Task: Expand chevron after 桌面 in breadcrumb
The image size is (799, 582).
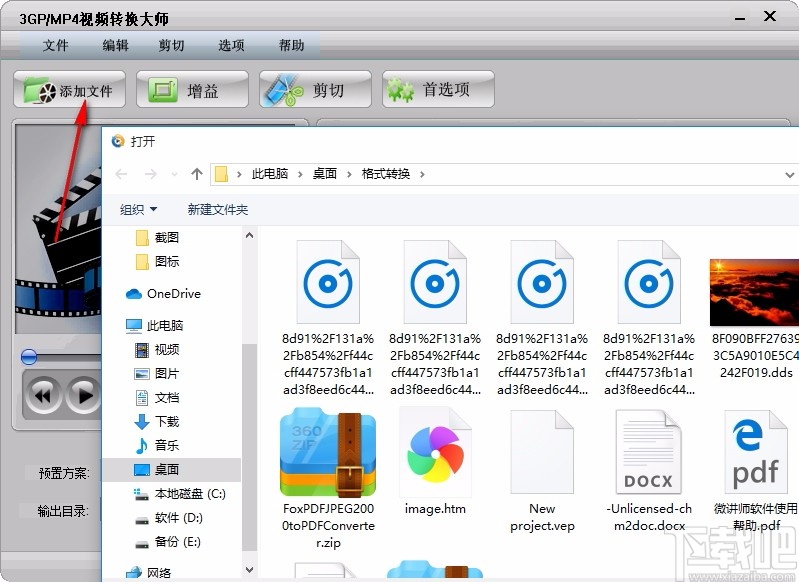Action: (x=349, y=175)
